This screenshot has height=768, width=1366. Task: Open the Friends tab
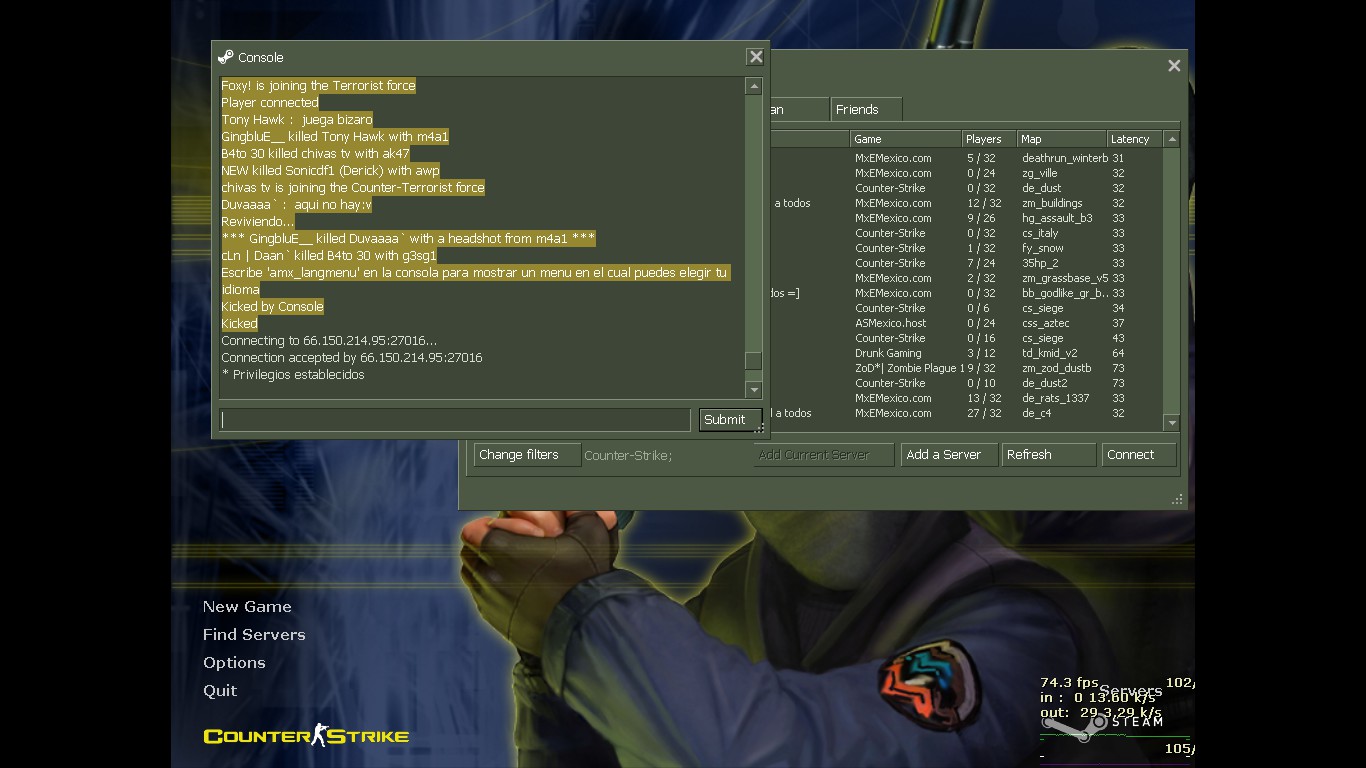point(866,109)
